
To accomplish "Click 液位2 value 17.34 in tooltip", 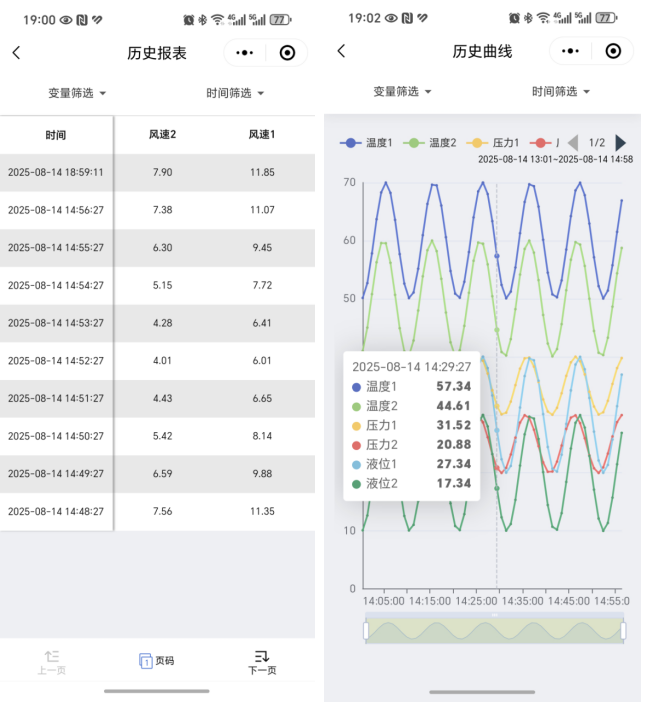I will 454,483.
